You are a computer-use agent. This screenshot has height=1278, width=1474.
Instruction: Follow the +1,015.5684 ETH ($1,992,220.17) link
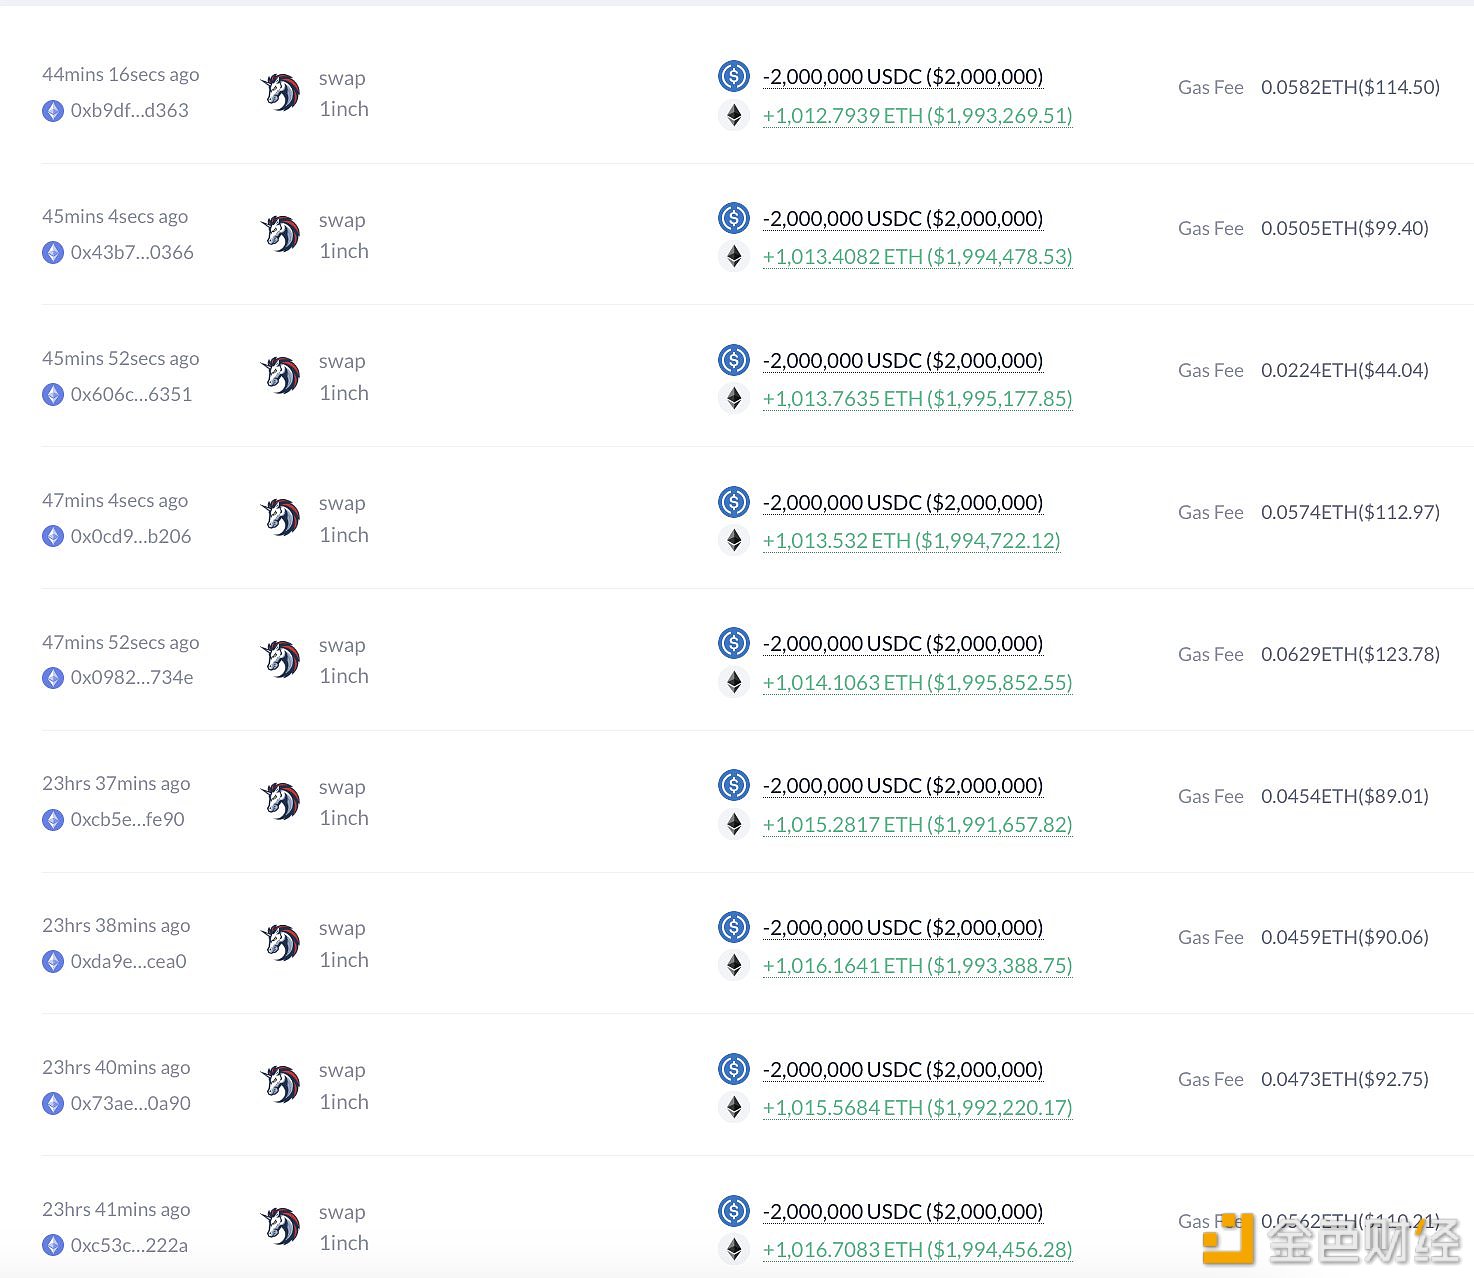[x=918, y=1108]
